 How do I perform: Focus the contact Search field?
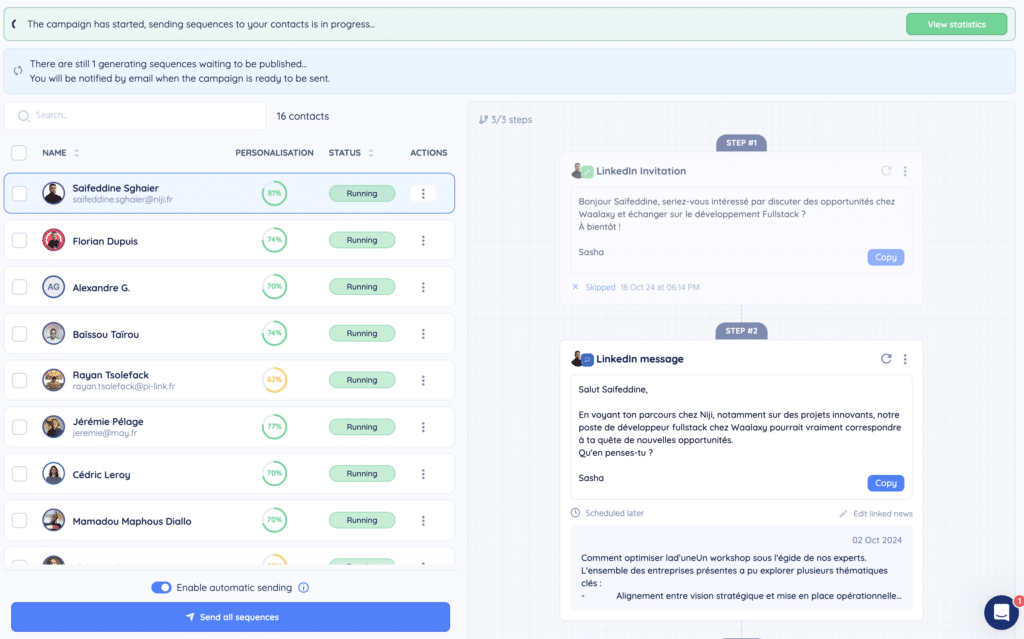coord(135,116)
